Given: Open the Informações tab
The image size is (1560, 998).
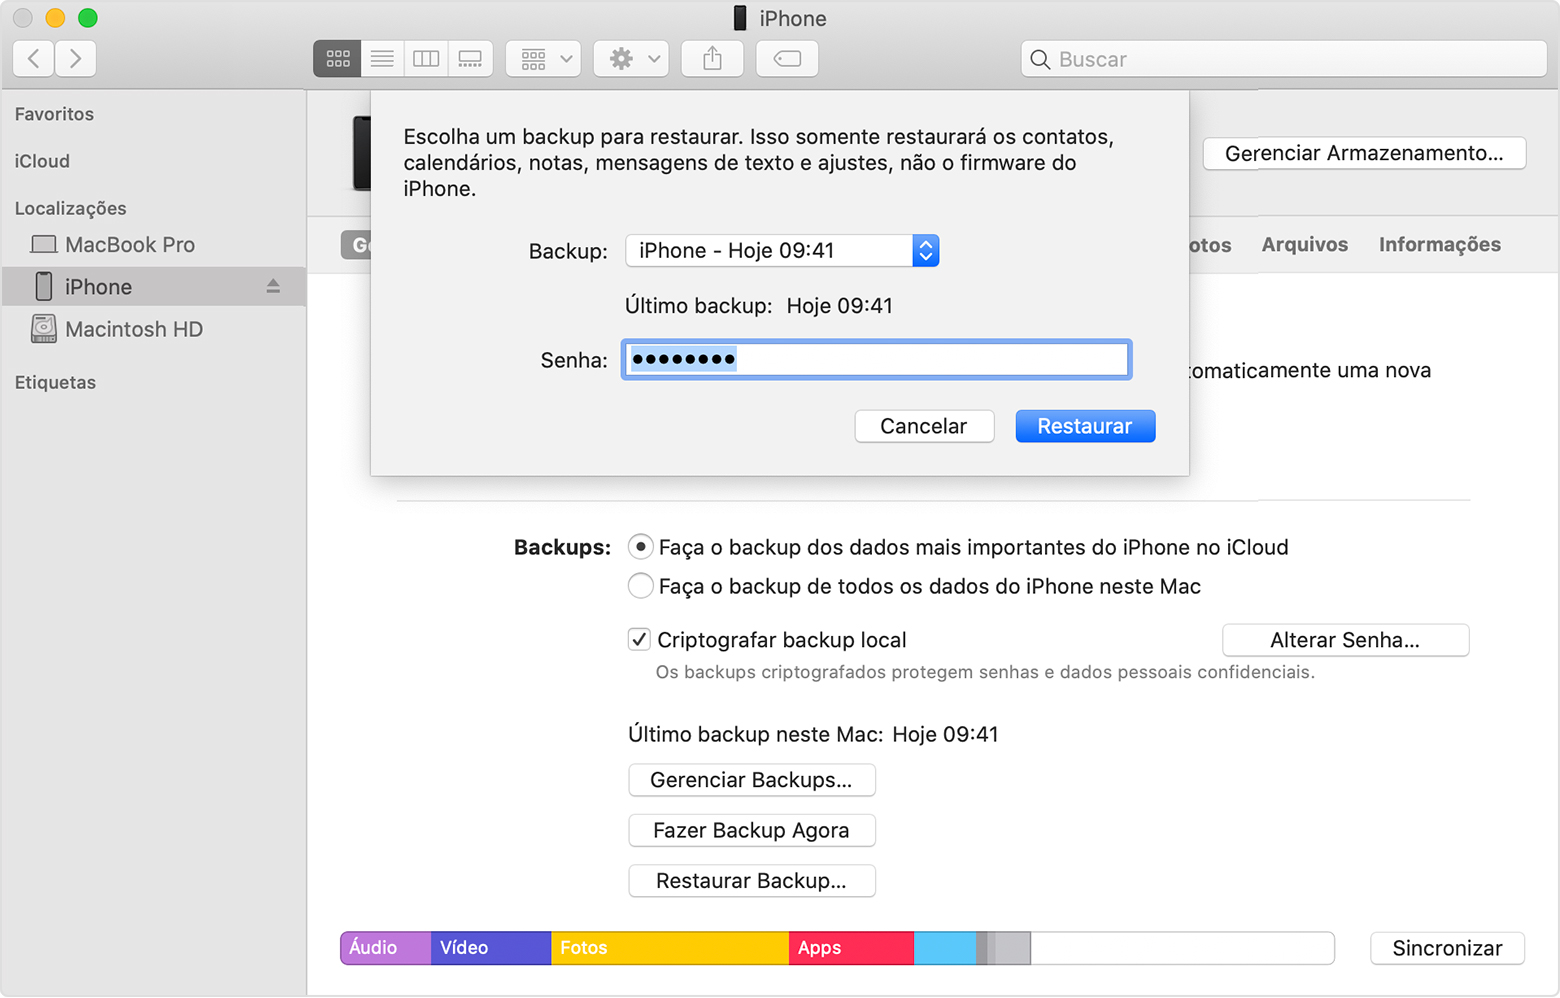Looking at the screenshot, I should coord(1439,245).
